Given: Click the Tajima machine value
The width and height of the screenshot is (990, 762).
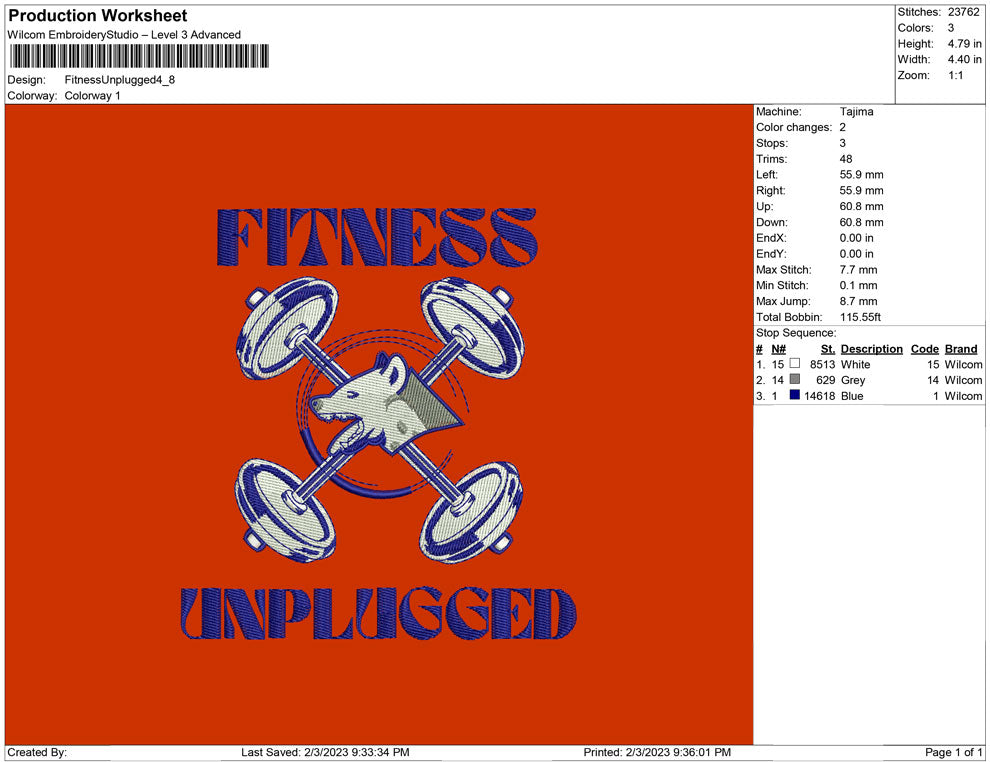Looking at the screenshot, I should (x=857, y=111).
